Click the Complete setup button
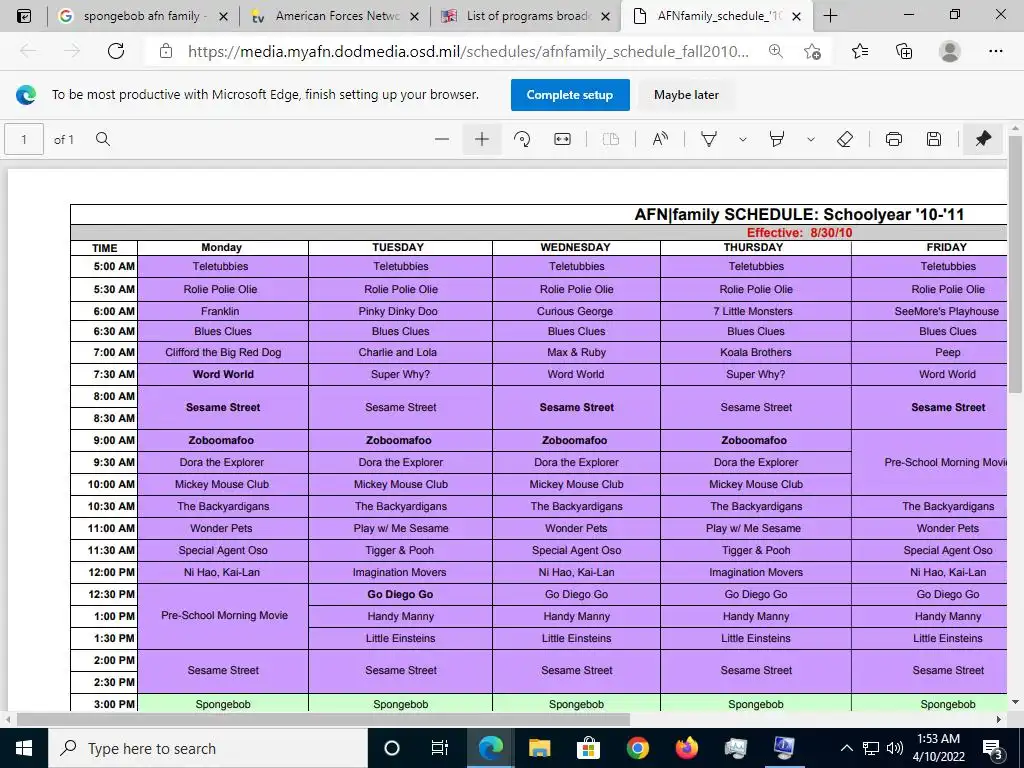Screen dimensions: 1024x768 570,95
